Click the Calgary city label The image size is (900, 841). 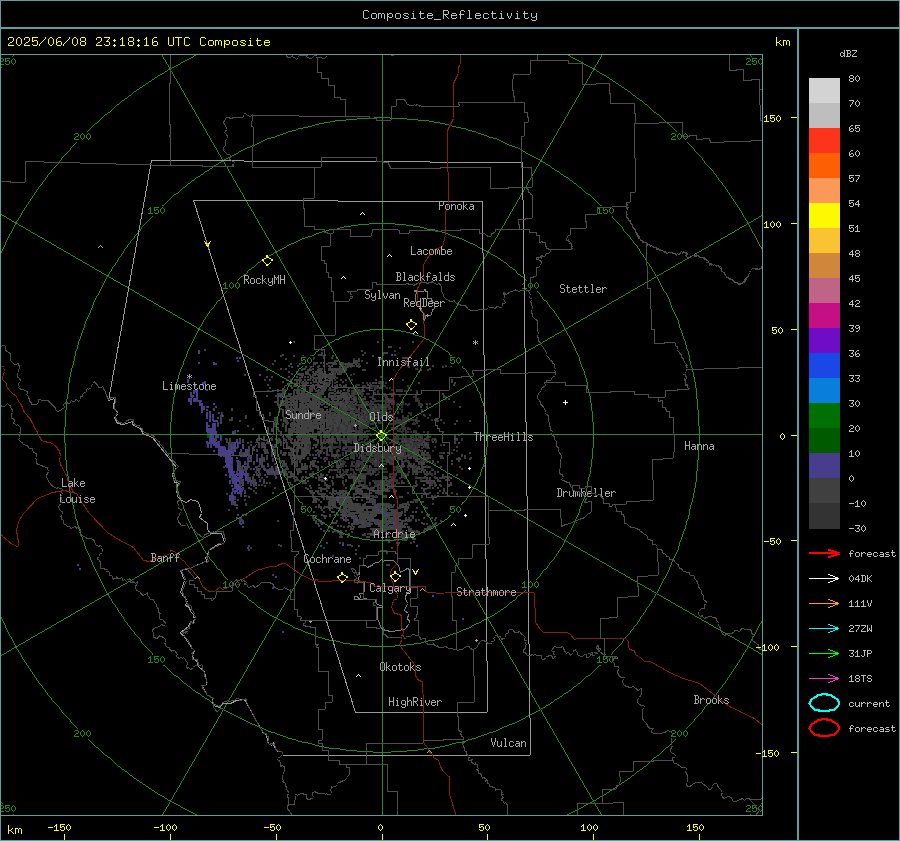pyautogui.click(x=390, y=588)
